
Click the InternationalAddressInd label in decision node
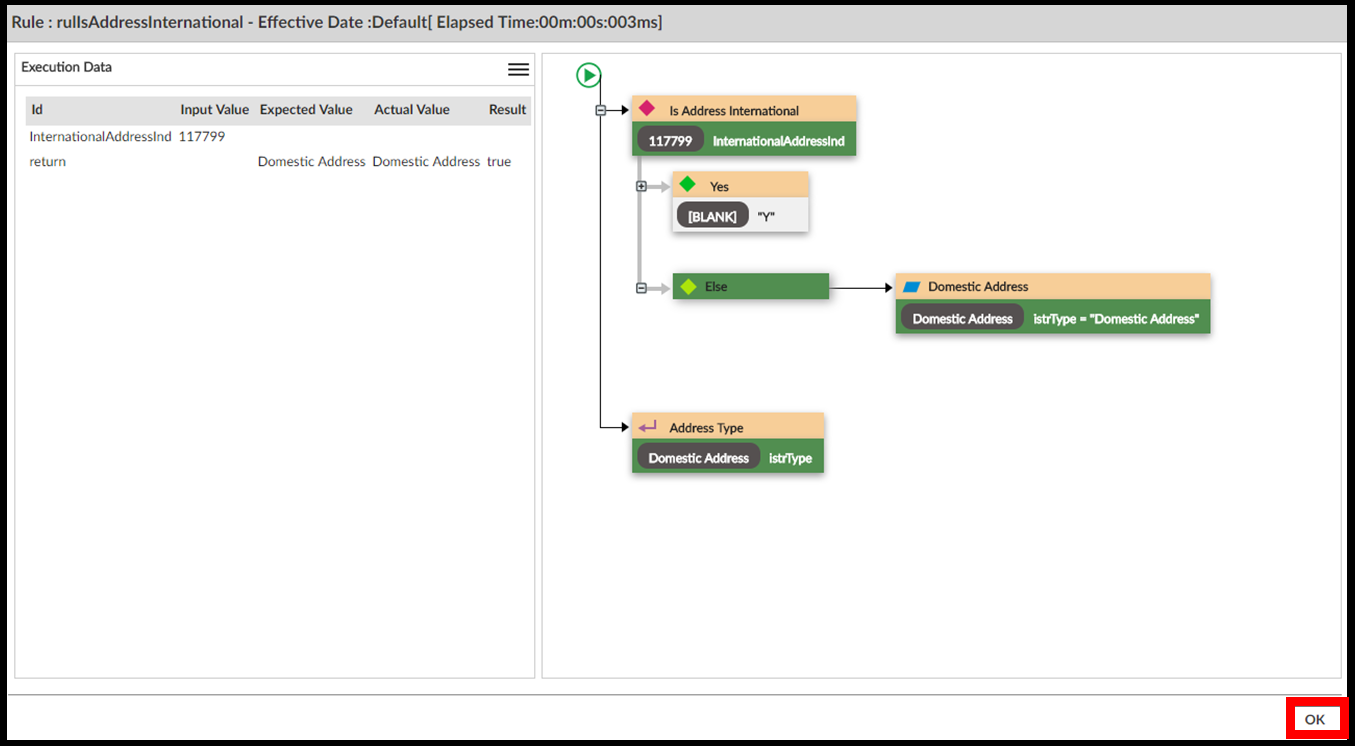[779, 141]
